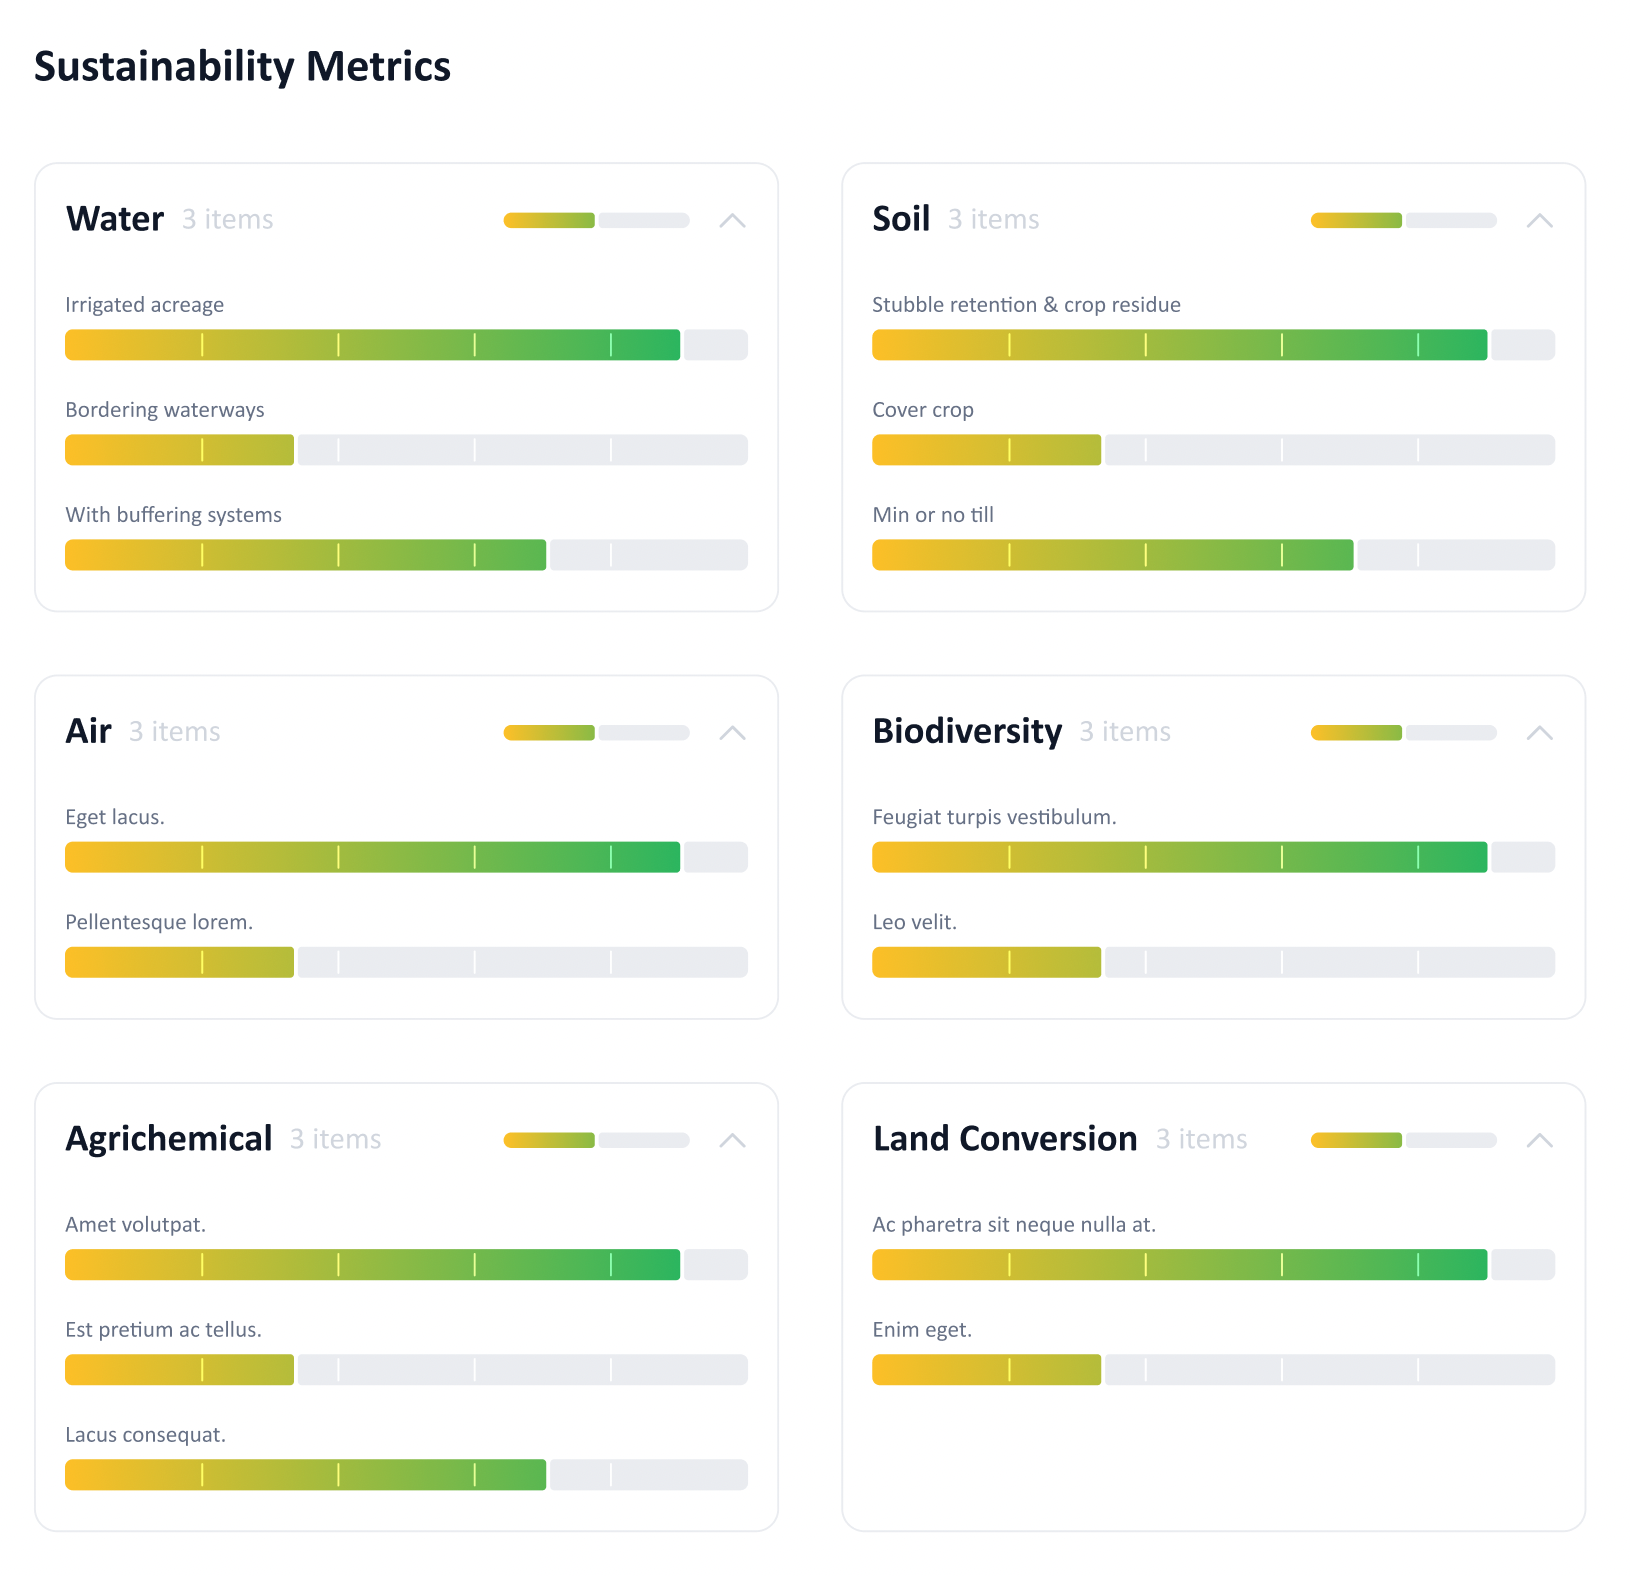This screenshot has width=1630, height=1576.
Task: Click the Lacus consequat progress bar
Action: 406,1475
